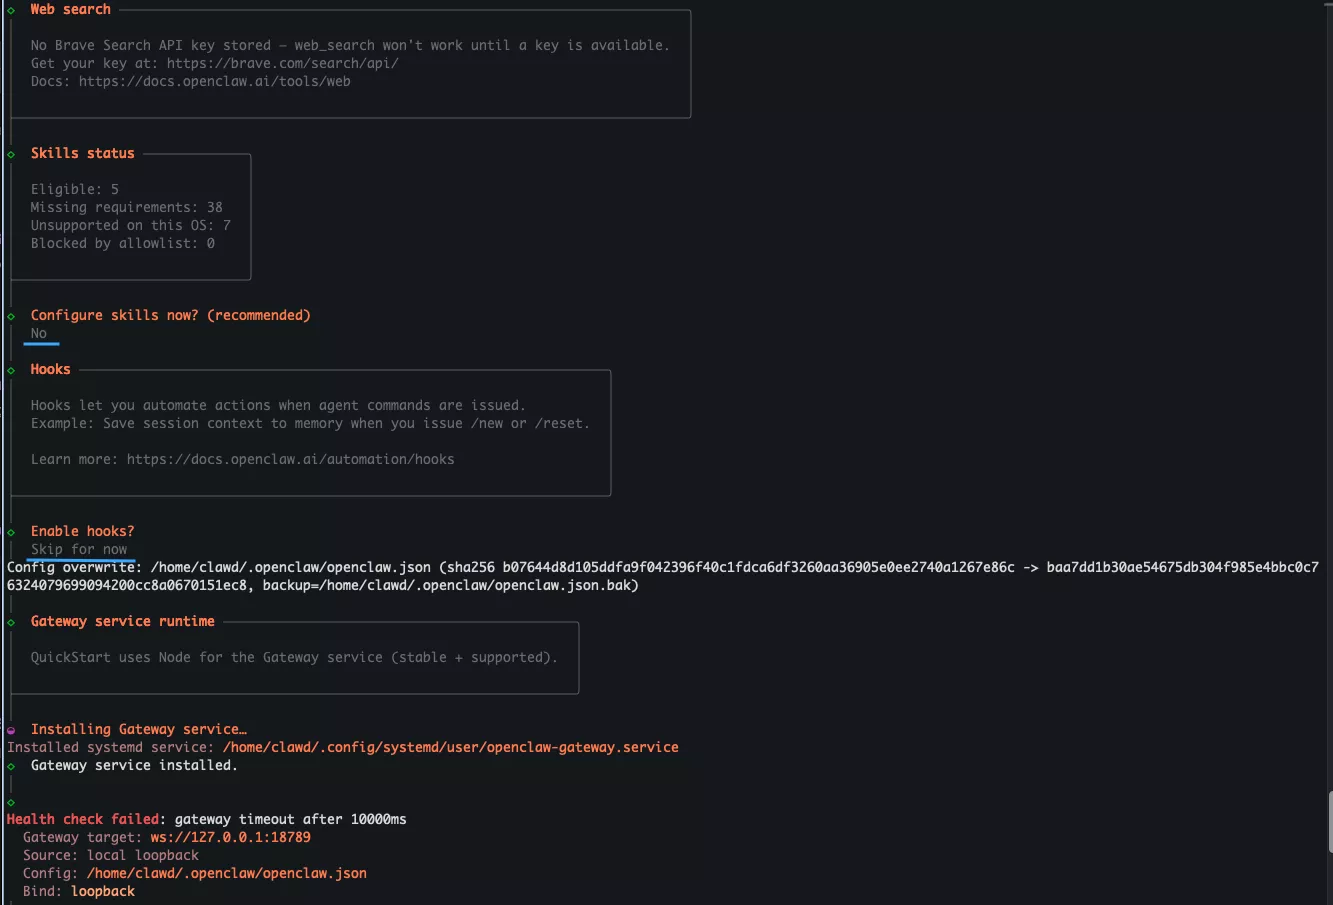1333x905 pixels.
Task: Click the ws://127.0.0.1:18789 gateway target
Action: [x=230, y=837]
